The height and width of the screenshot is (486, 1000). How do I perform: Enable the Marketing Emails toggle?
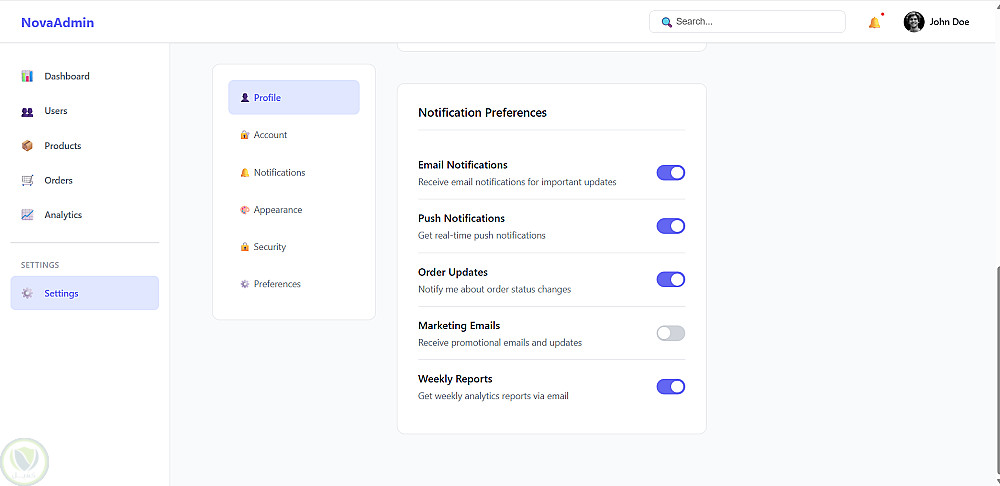coord(670,333)
